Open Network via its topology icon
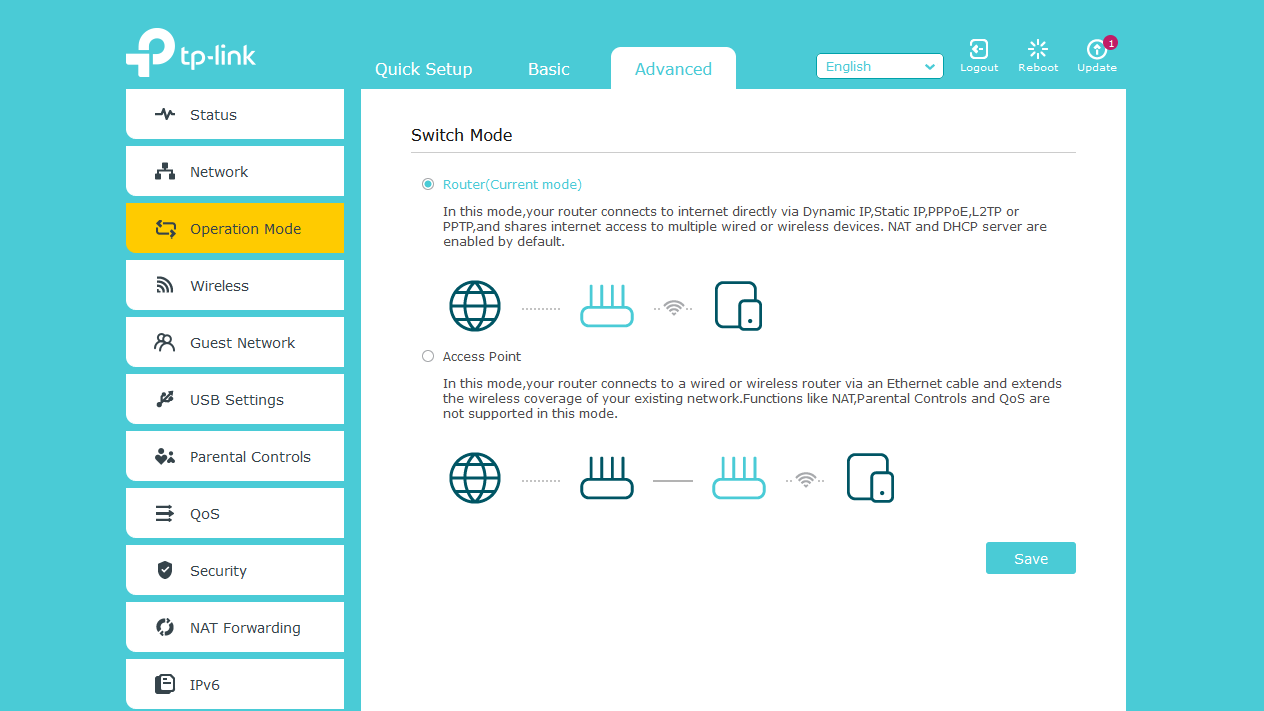The width and height of the screenshot is (1264, 711). pos(165,171)
